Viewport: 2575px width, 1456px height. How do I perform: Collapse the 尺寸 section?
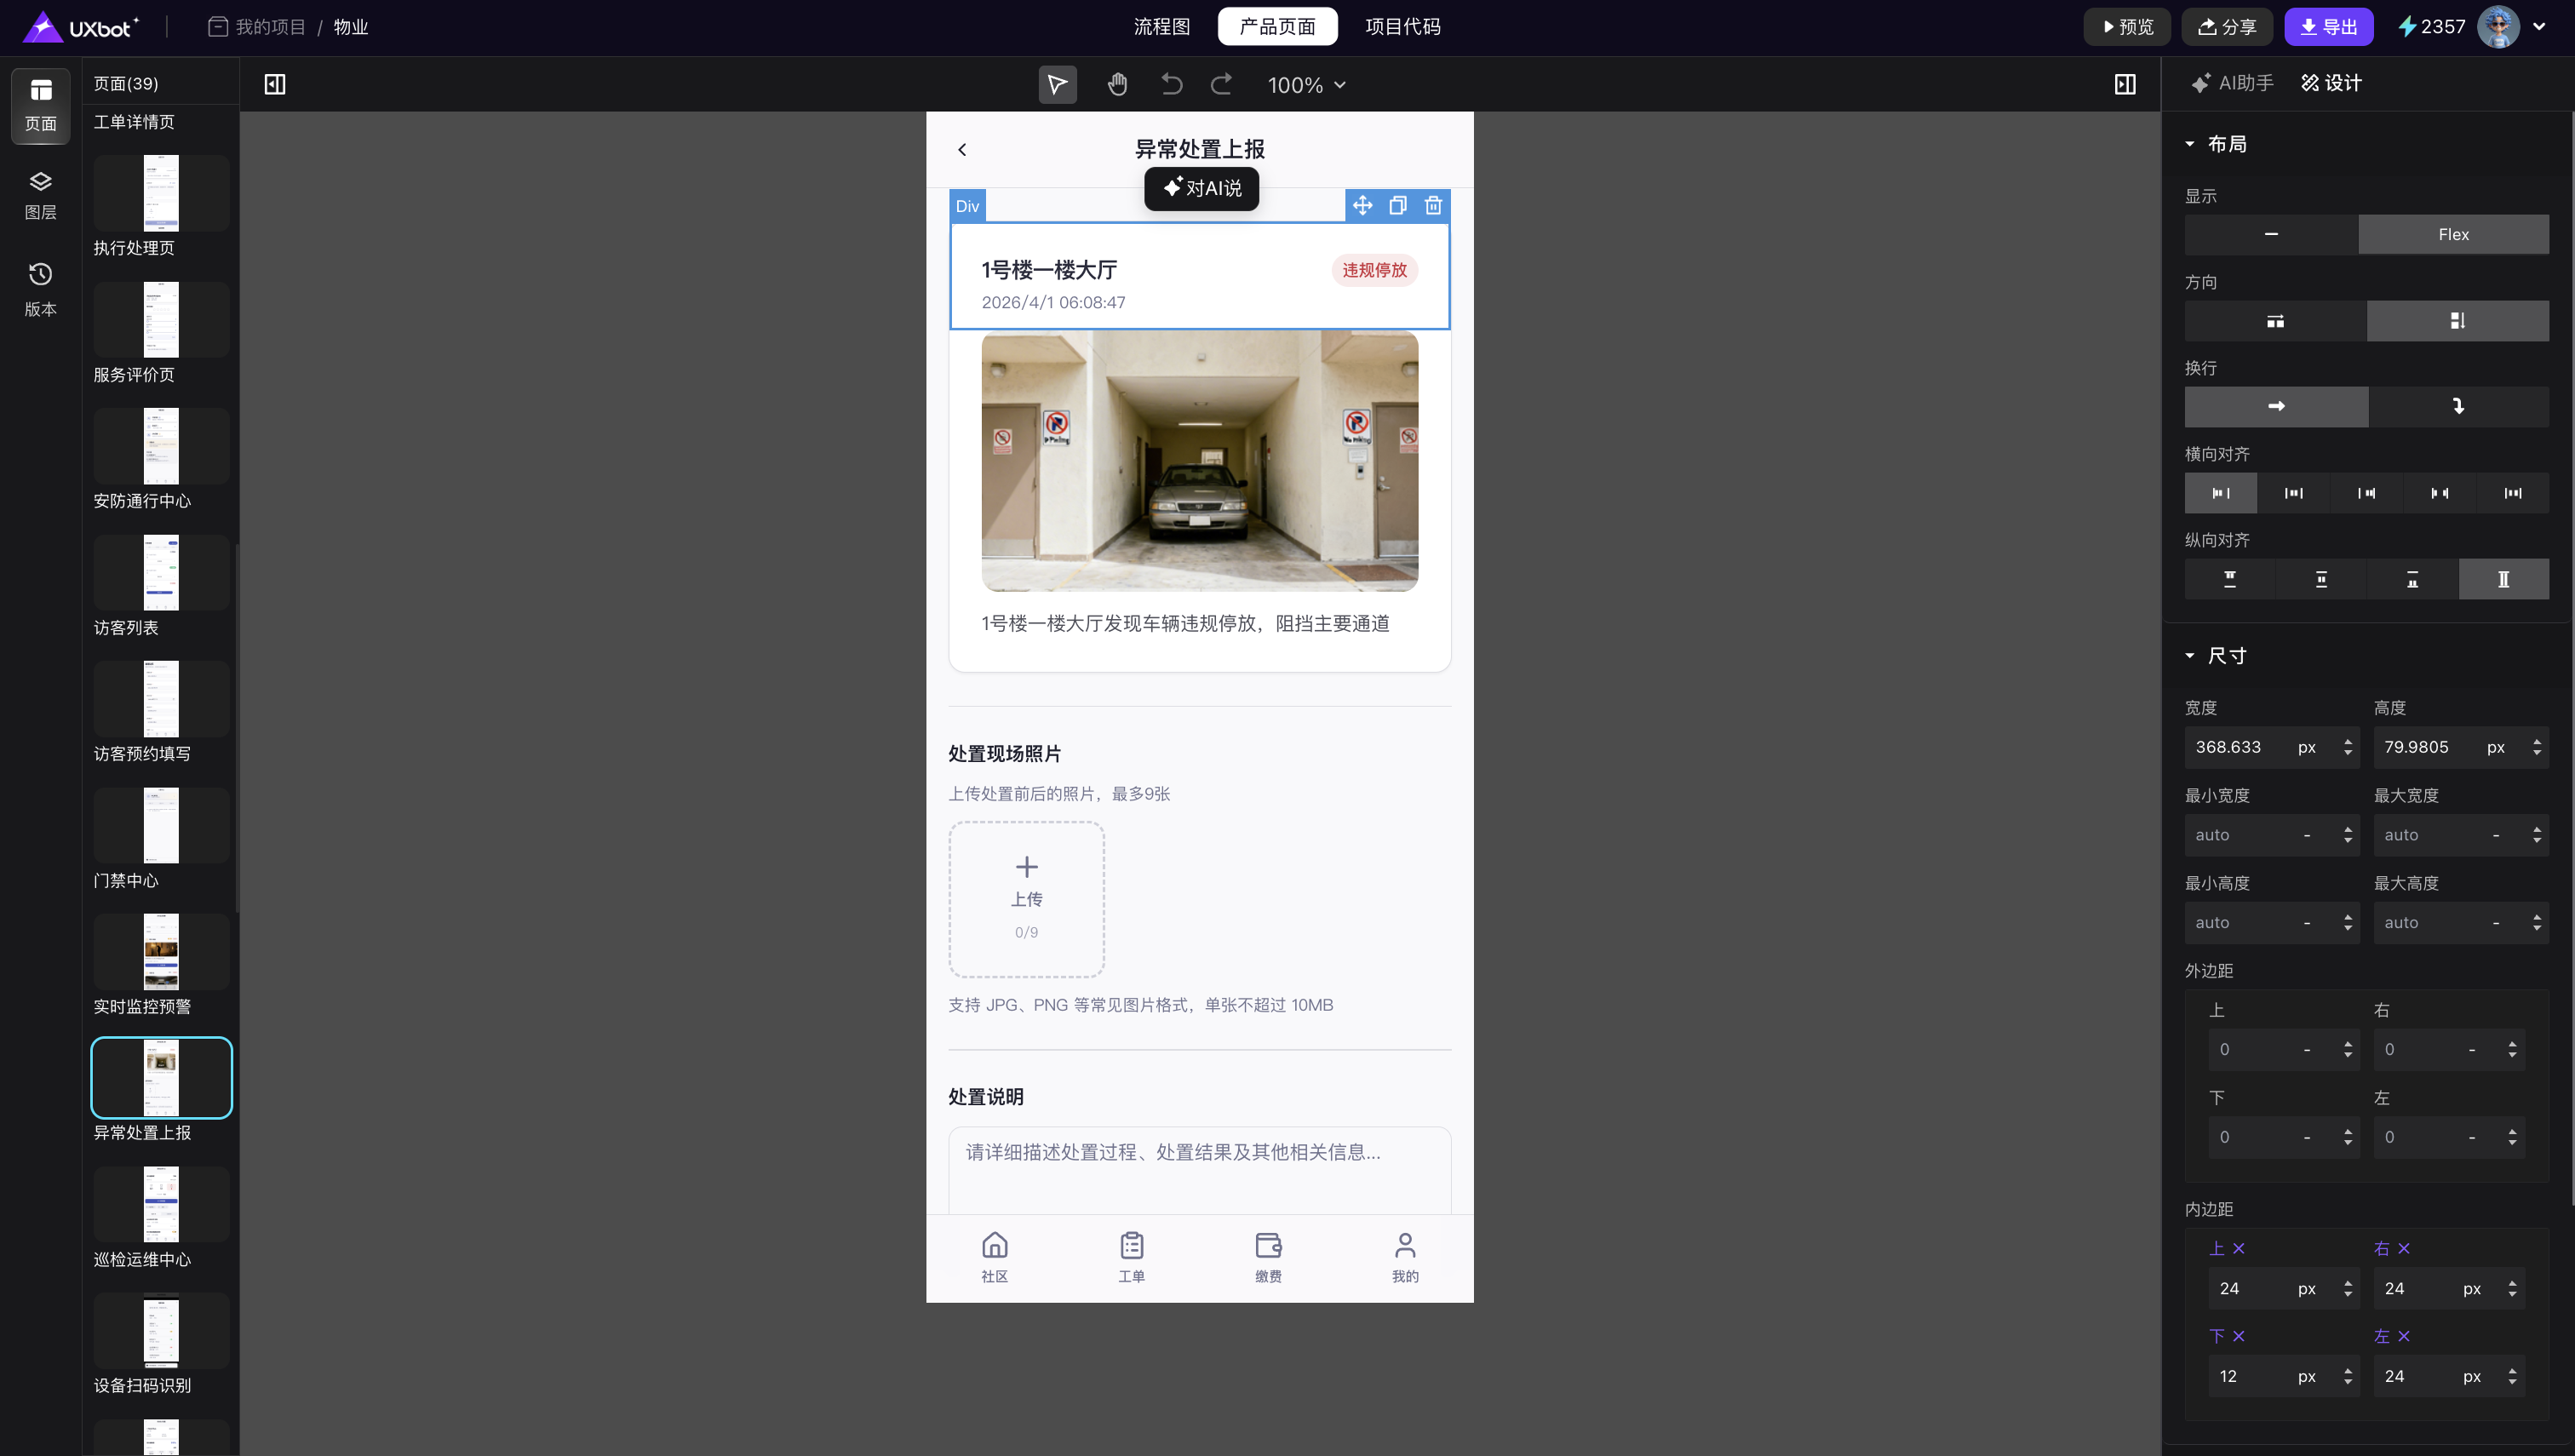pyautogui.click(x=2190, y=656)
